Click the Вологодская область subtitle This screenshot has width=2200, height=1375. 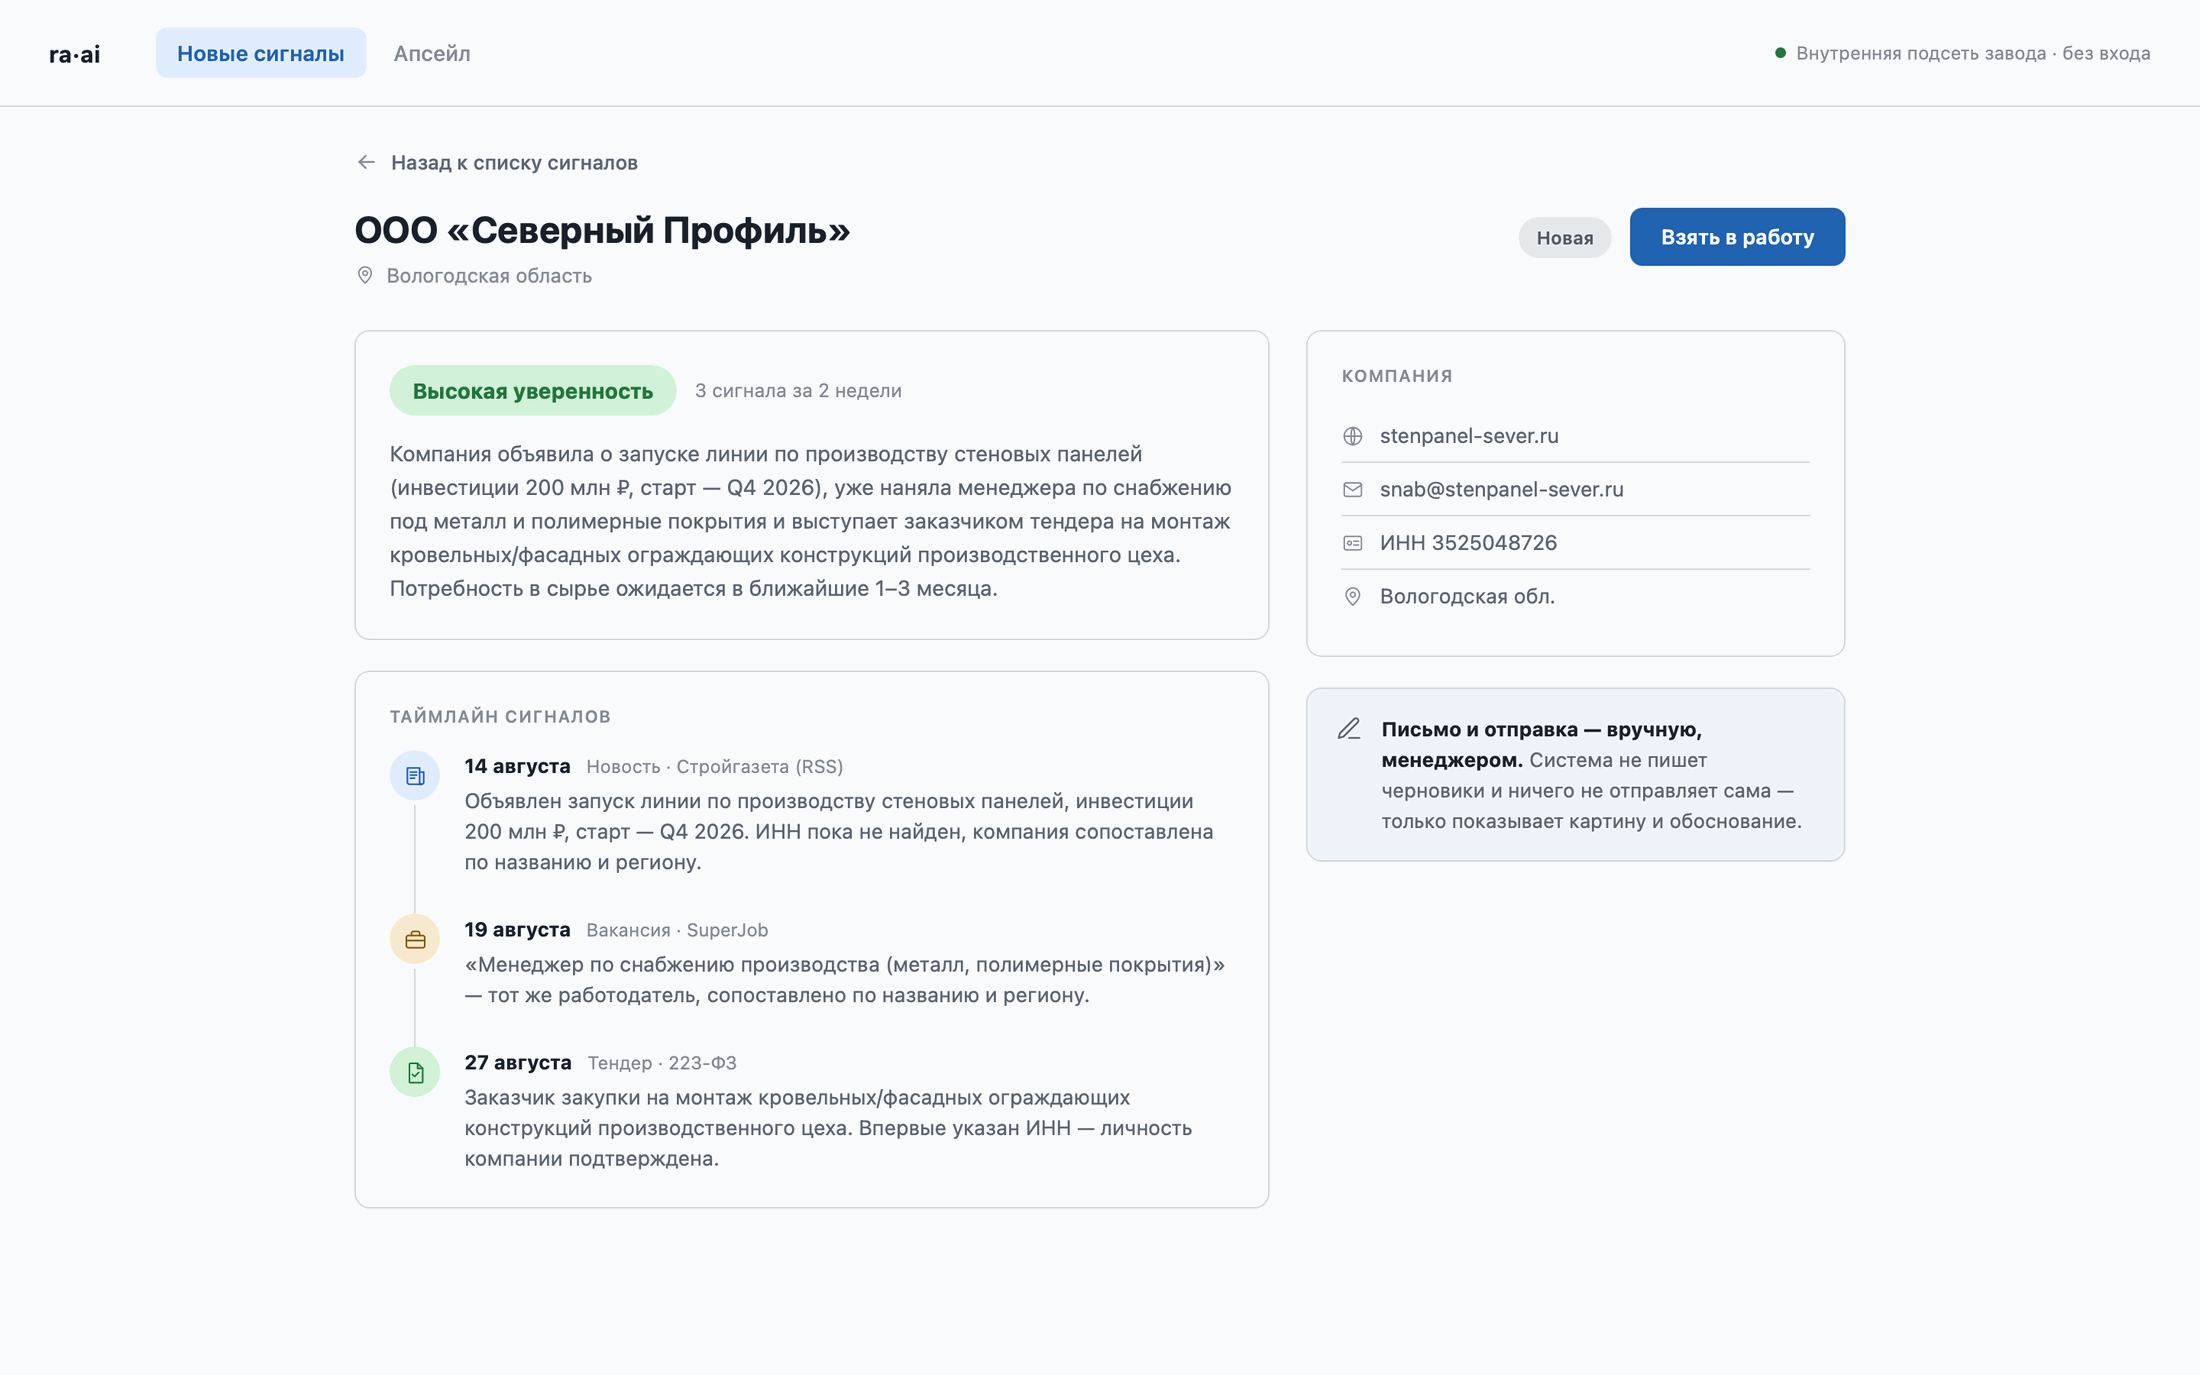click(x=489, y=276)
